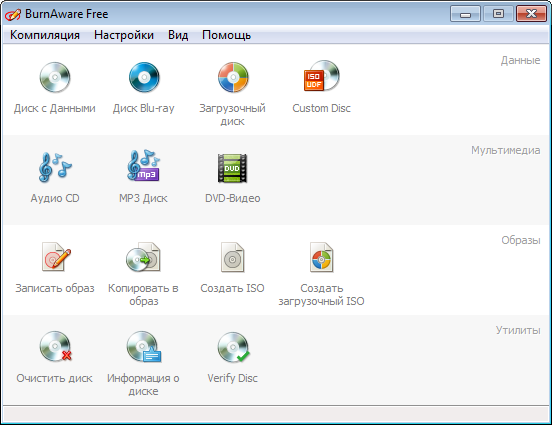Click the Мультимедиа section heading
Viewport: 552px width, 425px height.
(x=506, y=151)
